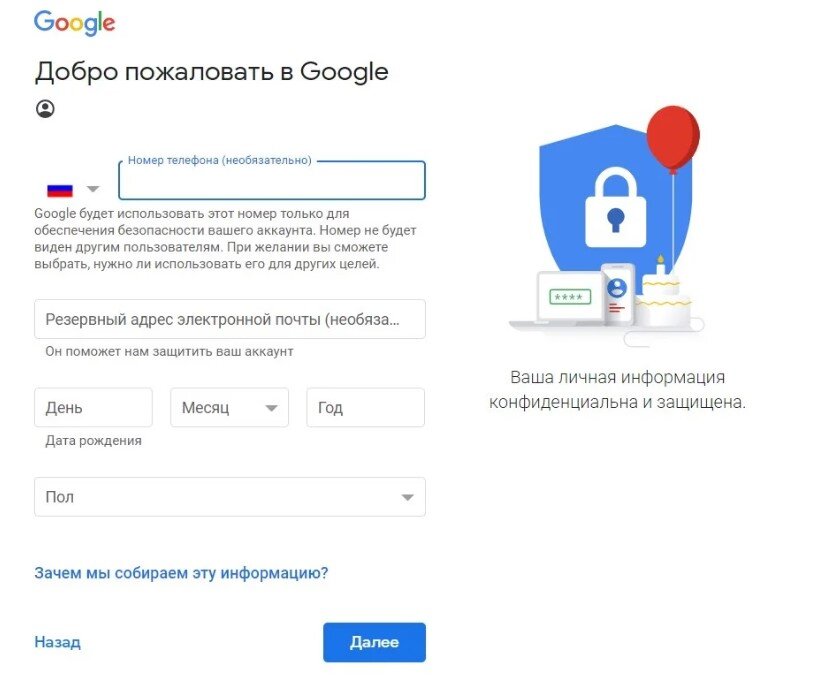Focus the Номер телефона input field
This screenshot has height=690, width=818.
click(x=270, y=181)
